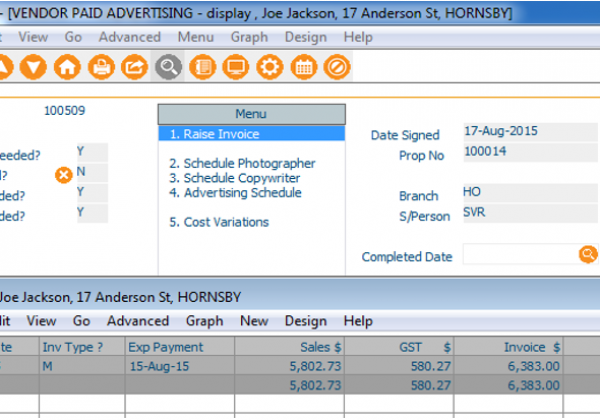Click the Sales $ column header

click(x=289, y=347)
